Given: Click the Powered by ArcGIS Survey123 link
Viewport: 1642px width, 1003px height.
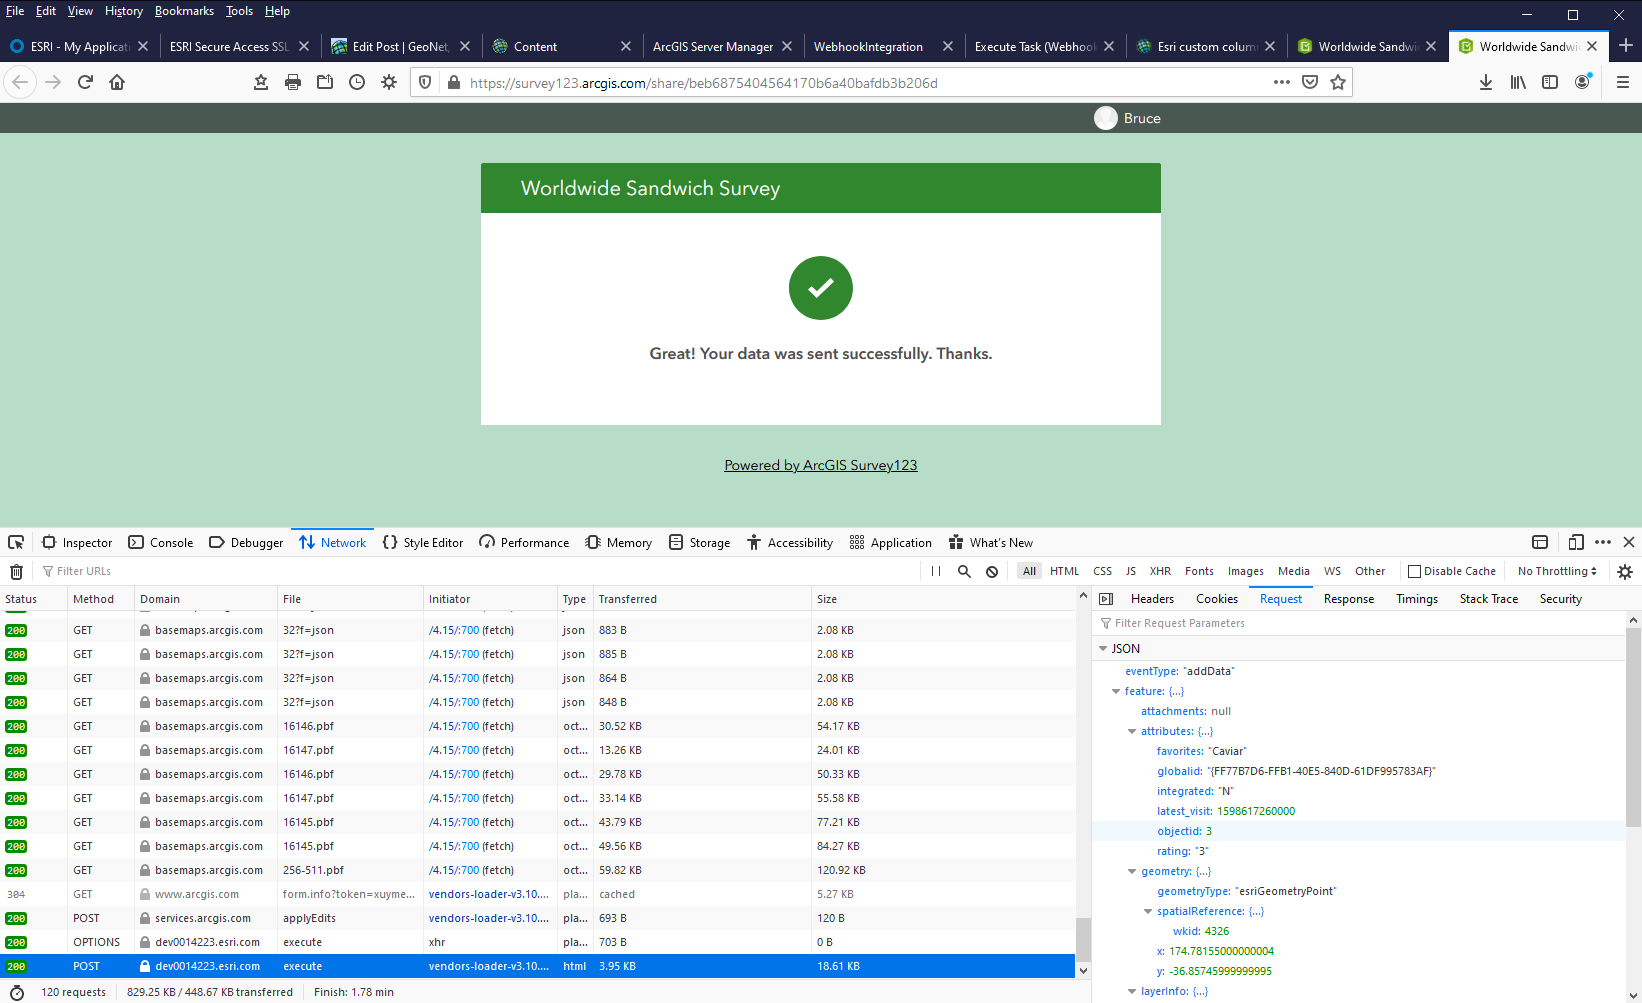Looking at the screenshot, I should (x=821, y=465).
